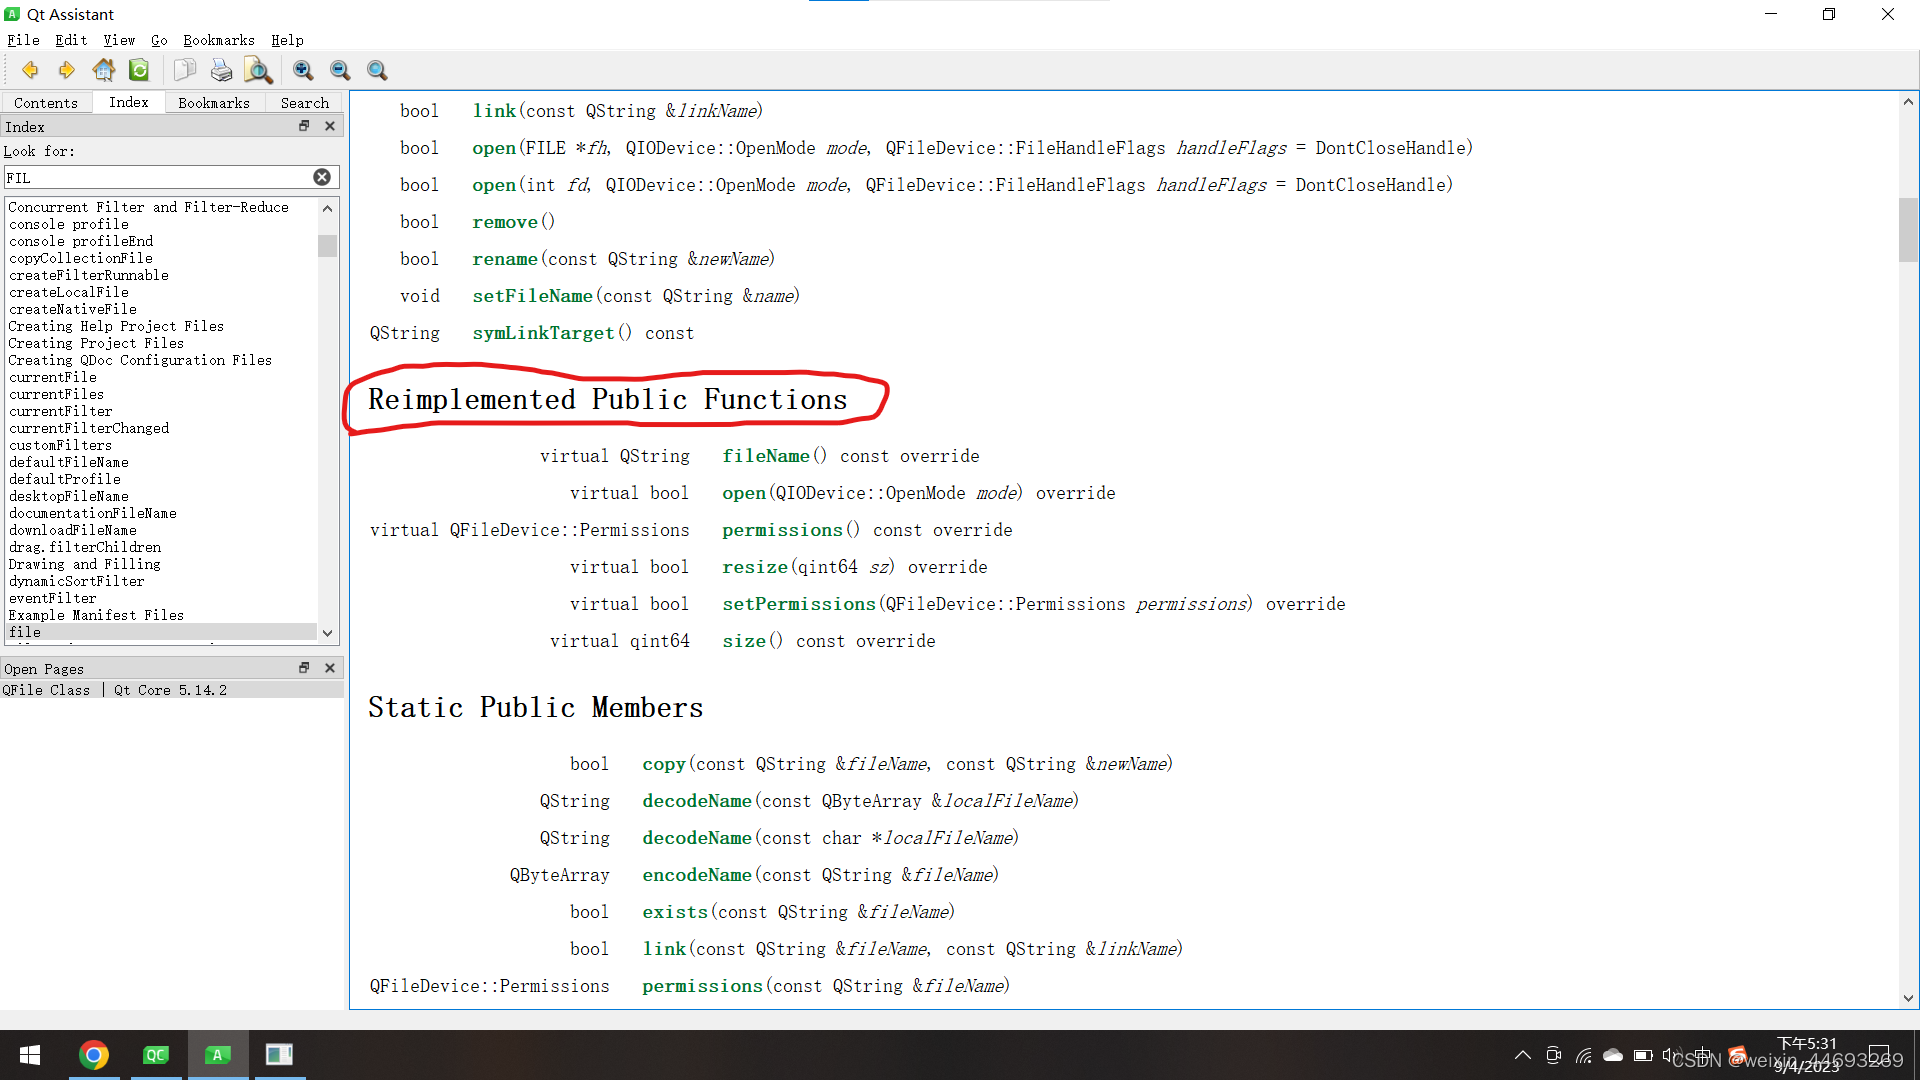The image size is (1920, 1080).
Task: Open the symLinkTarget function link
Action: (x=543, y=333)
